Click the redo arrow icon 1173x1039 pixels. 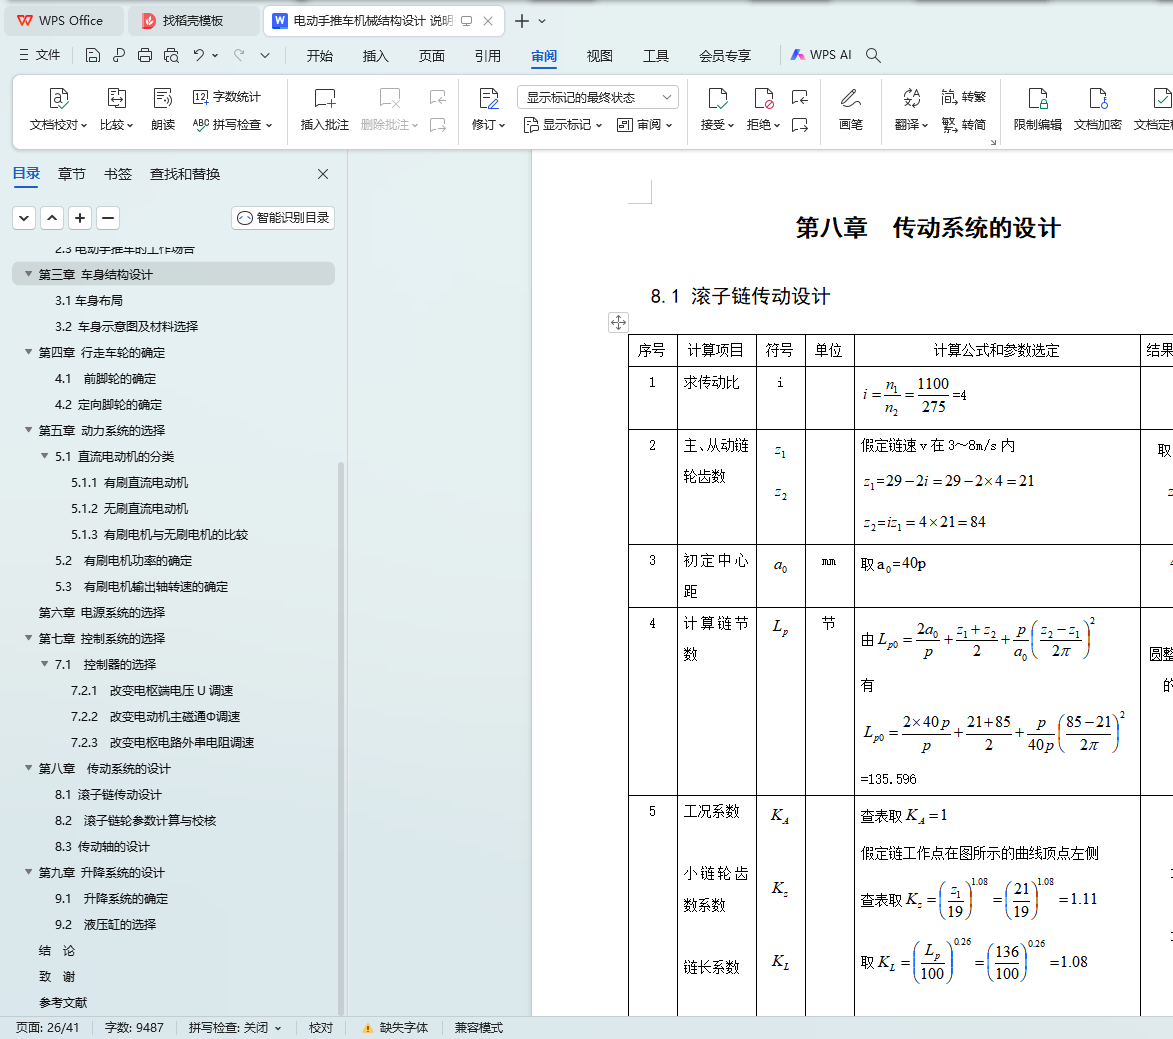pos(239,55)
